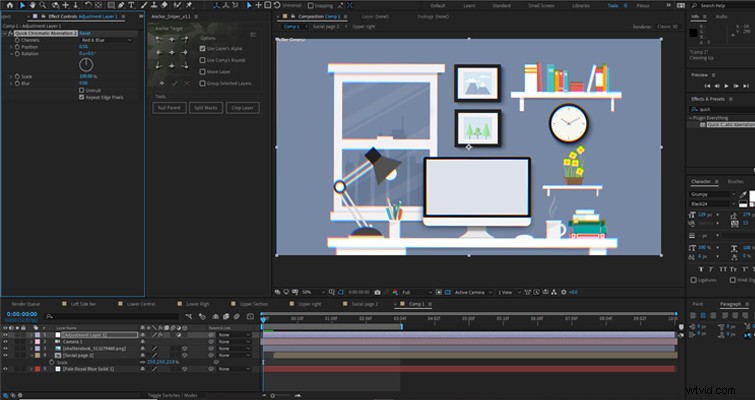Image resolution: width=755 pixels, height=400 pixels.
Task: Jump to first frame in Preview
Action: pos(707,86)
